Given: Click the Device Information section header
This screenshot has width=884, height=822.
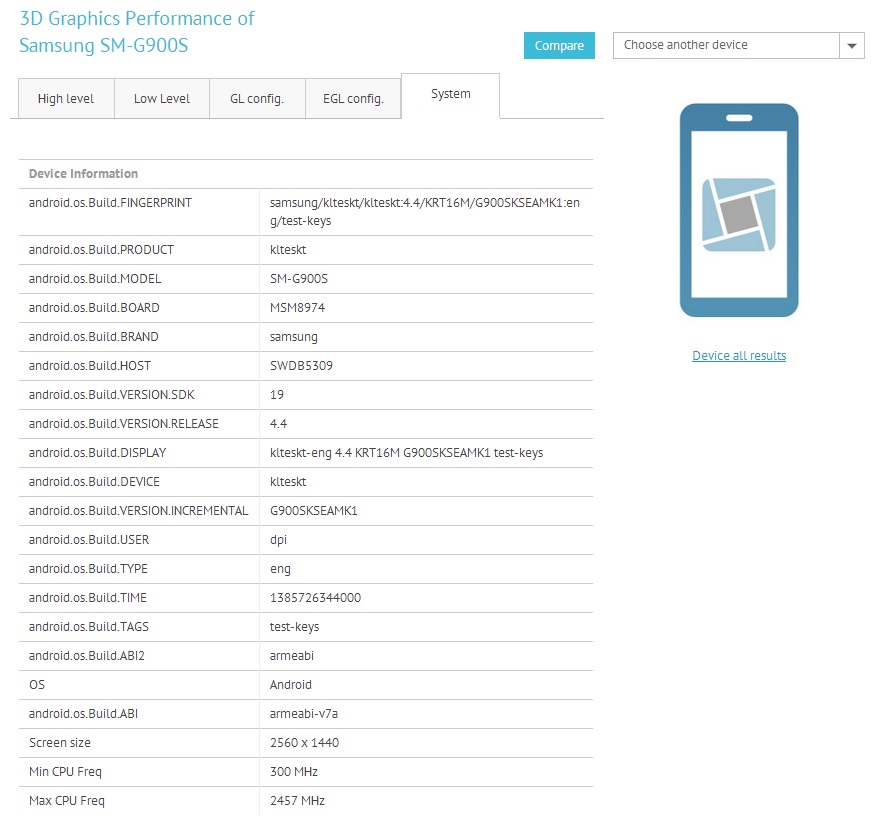Looking at the screenshot, I should point(83,174).
